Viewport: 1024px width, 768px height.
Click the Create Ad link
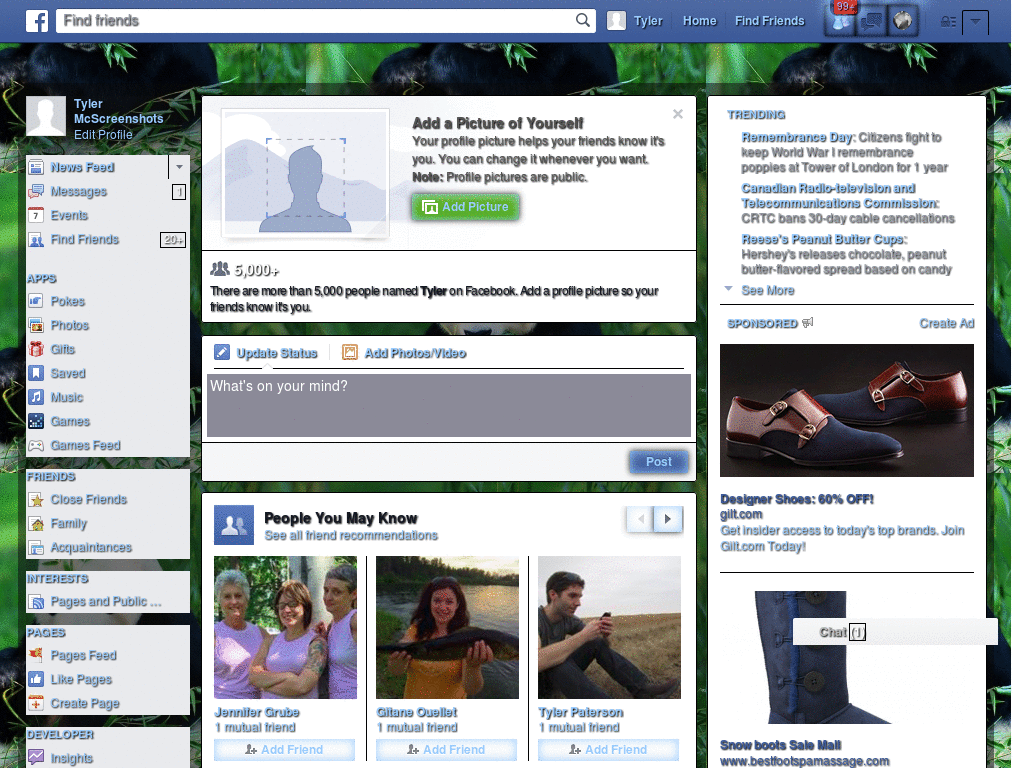click(946, 323)
